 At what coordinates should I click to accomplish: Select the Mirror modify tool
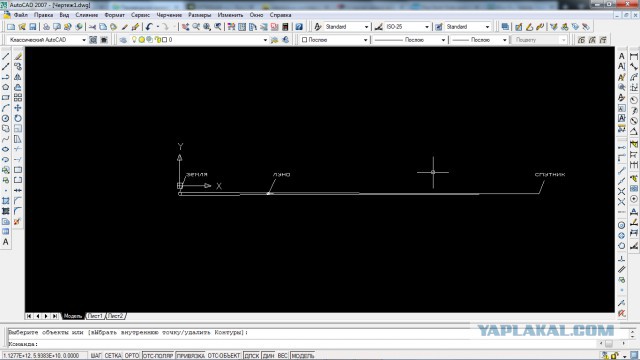point(18,77)
